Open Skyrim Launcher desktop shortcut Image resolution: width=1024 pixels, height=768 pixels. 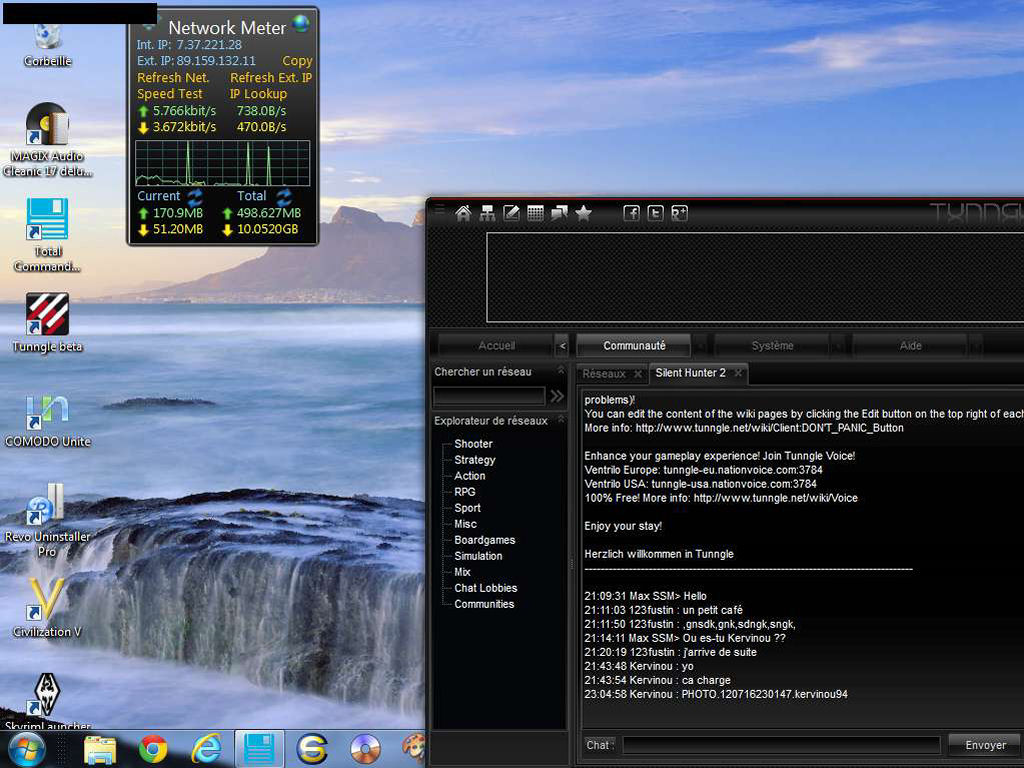(x=47, y=702)
